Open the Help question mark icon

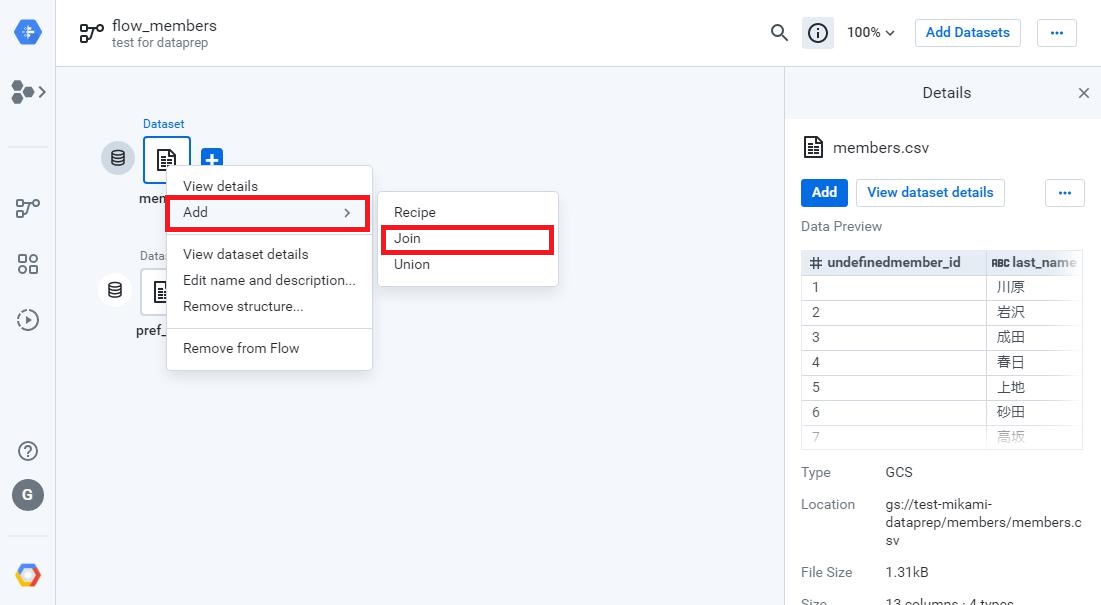click(27, 452)
